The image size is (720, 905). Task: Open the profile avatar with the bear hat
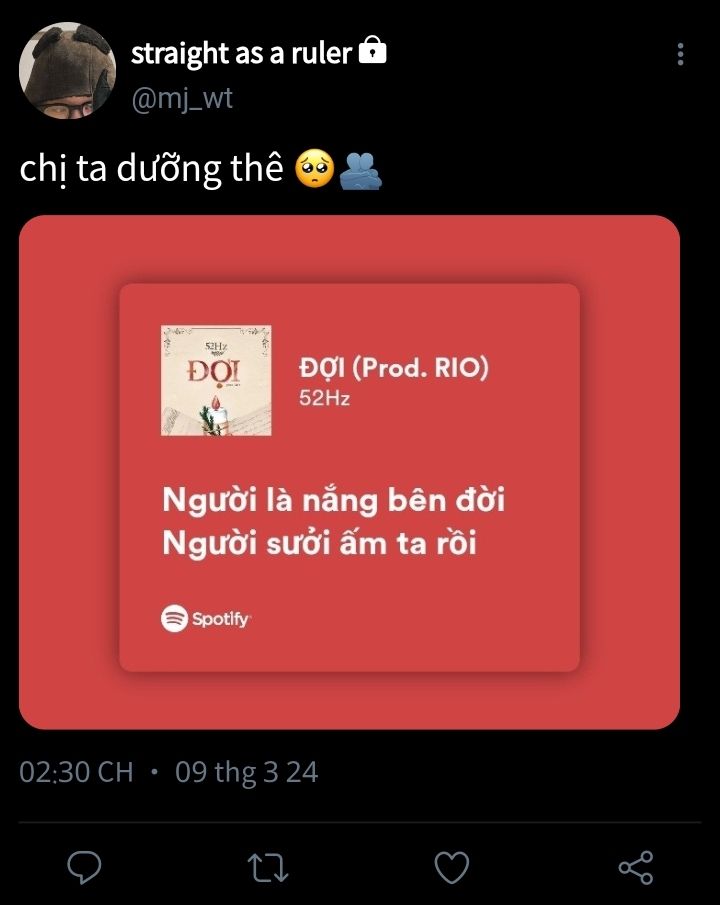tap(68, 70)
